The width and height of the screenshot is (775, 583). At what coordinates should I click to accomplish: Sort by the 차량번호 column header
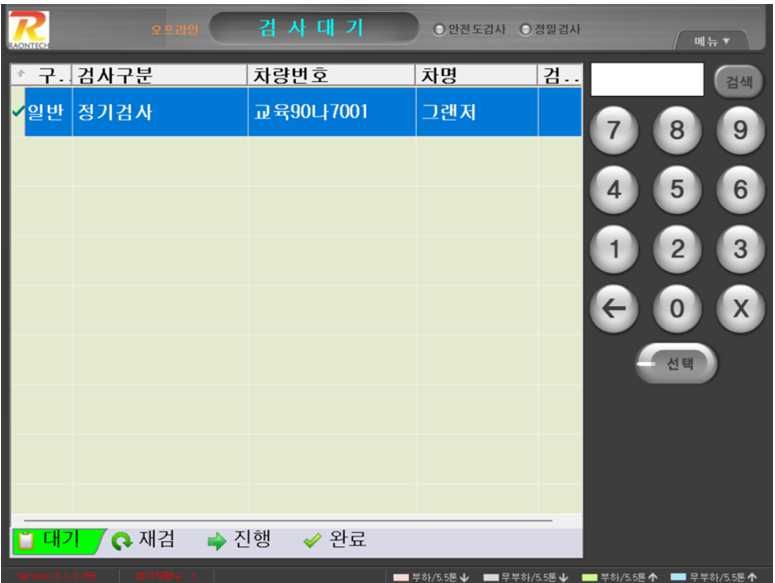(x=331, y=76)
